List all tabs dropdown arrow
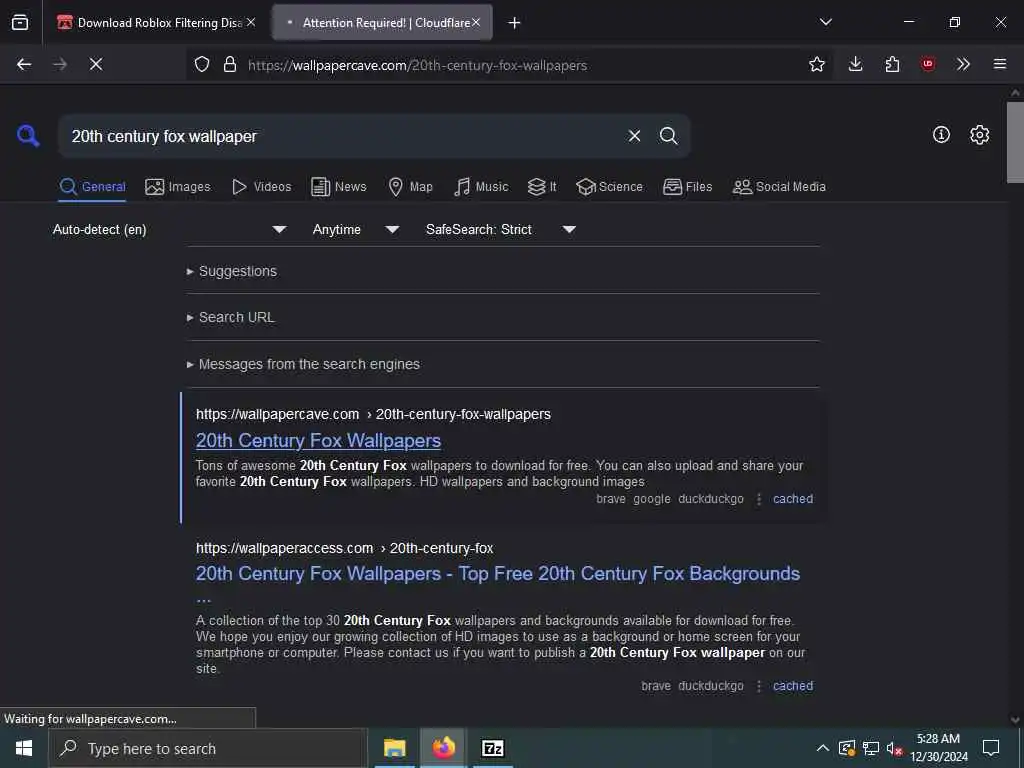The image size is (1024, 768). [x=826, y=22]
